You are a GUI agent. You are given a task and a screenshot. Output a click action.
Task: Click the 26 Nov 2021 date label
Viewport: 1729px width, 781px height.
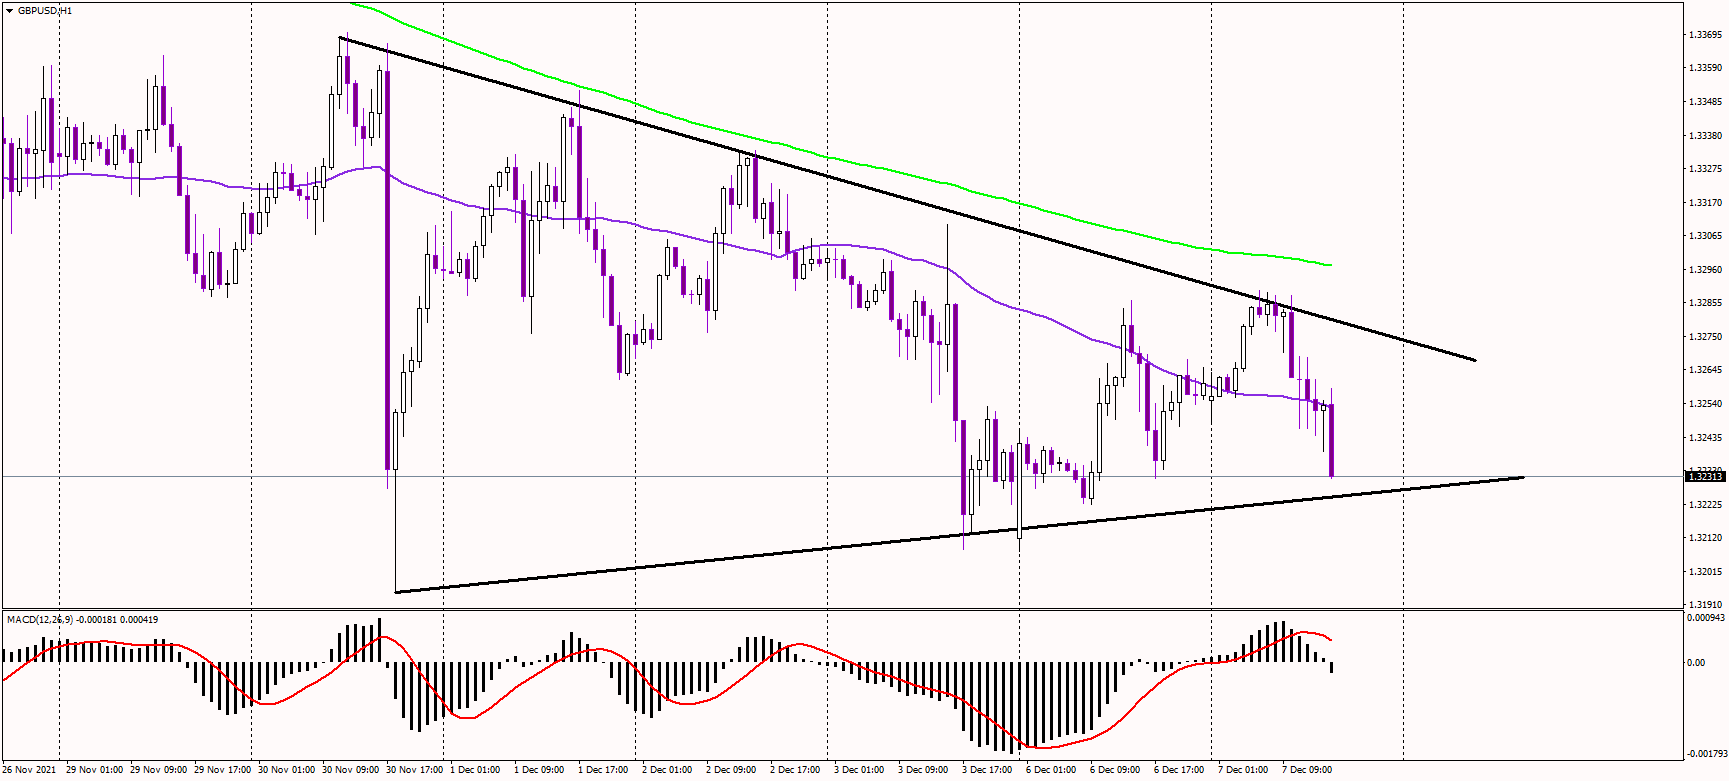29,770
